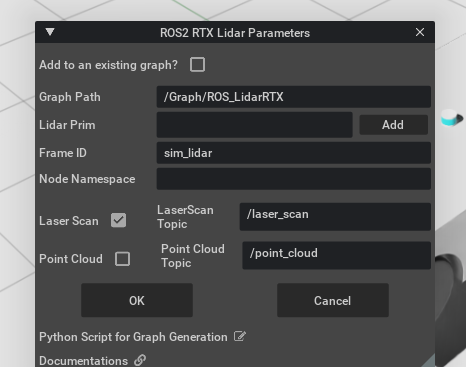Toggle the Add to an existing graph checkbox

click(197, 65)
